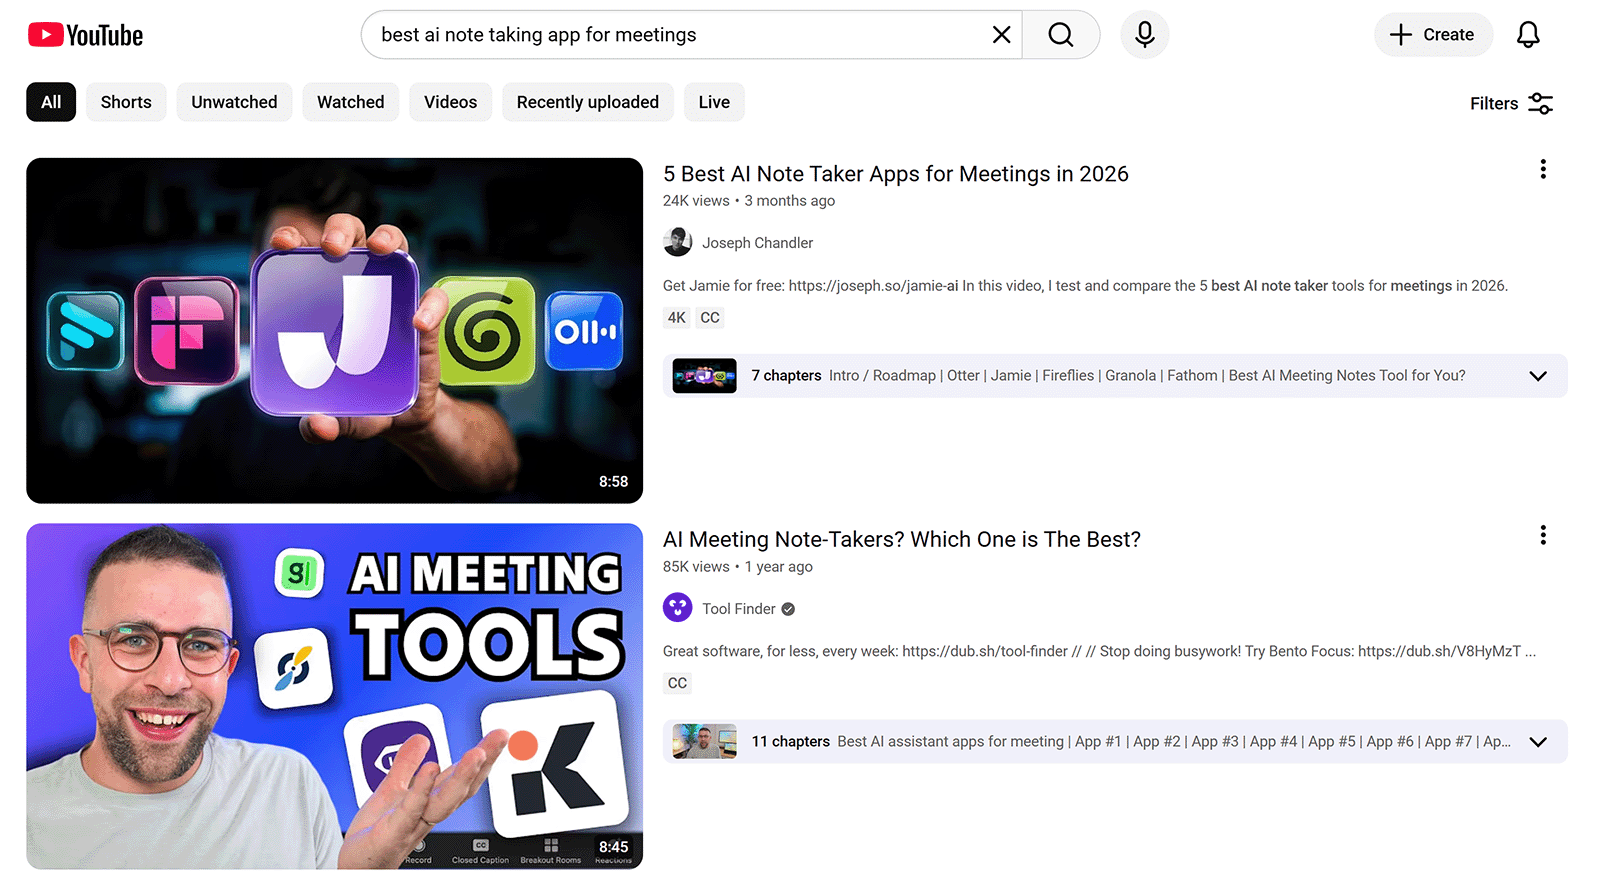The image size is (1600, 894).
Task: Select the Videos filter chip
Action: tap(450, 102)
